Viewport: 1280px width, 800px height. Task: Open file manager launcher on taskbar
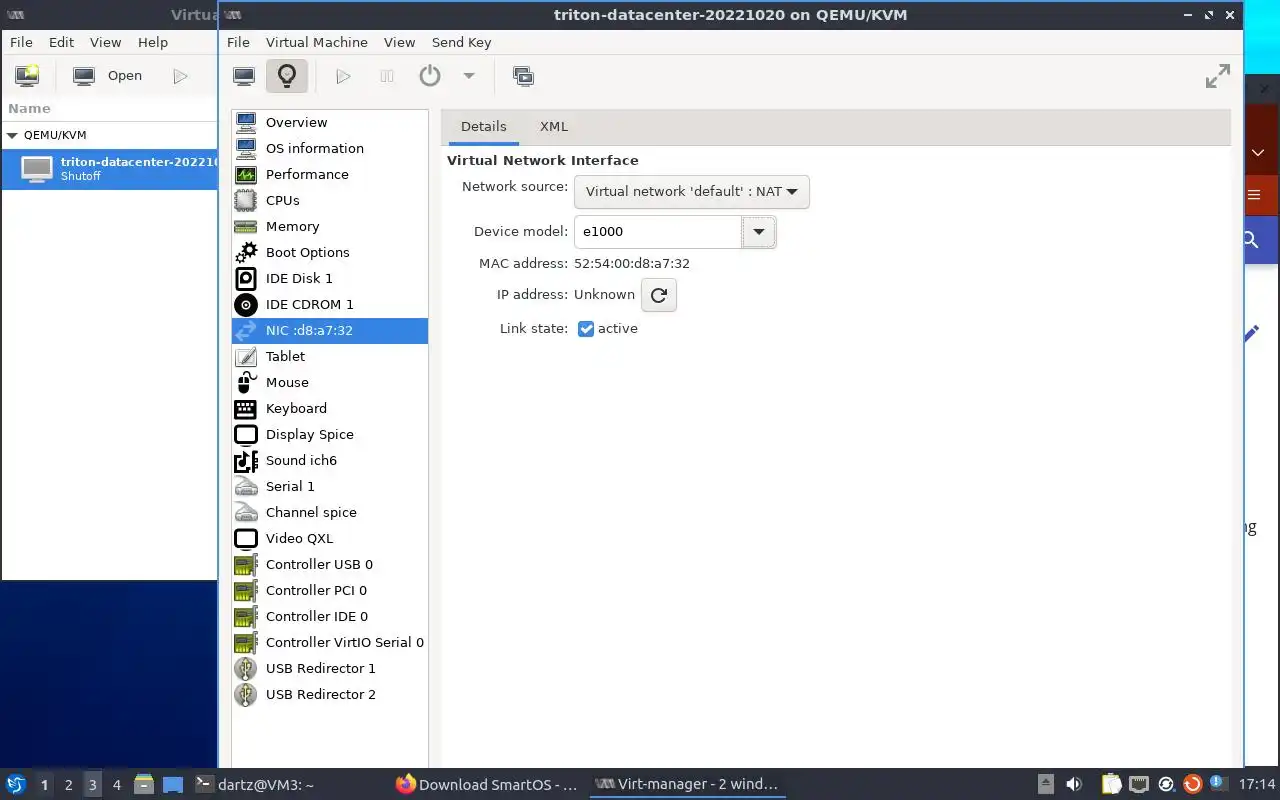(144, 785)
